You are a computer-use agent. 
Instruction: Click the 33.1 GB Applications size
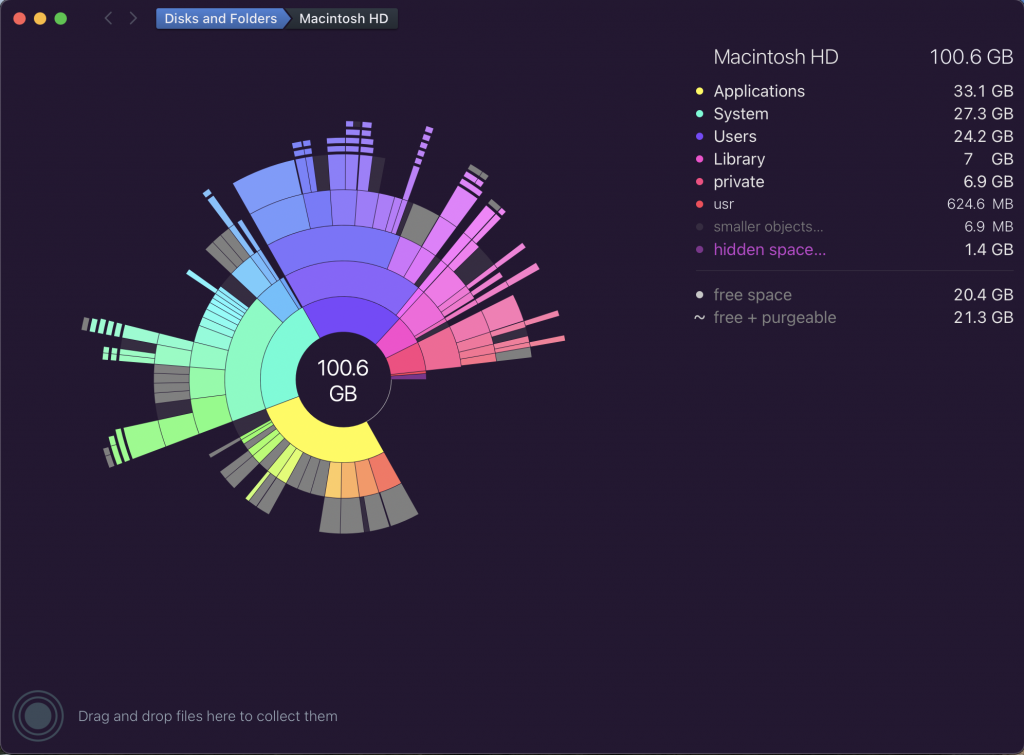coord(984,91)
